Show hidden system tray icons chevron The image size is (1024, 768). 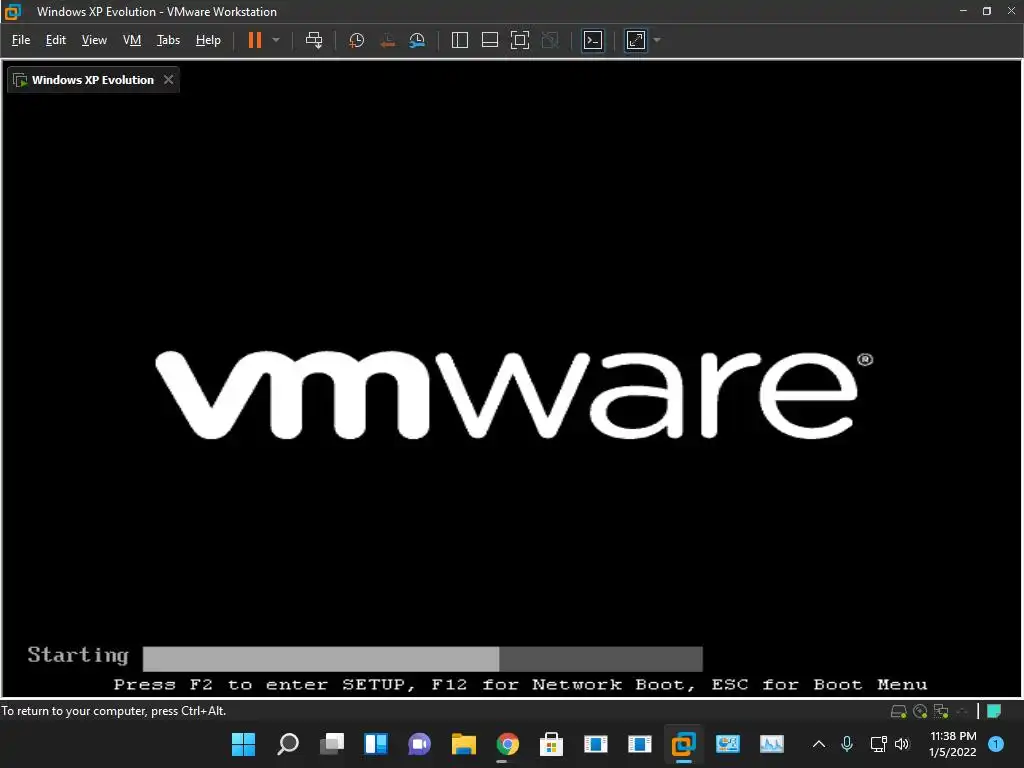(818, 744)
